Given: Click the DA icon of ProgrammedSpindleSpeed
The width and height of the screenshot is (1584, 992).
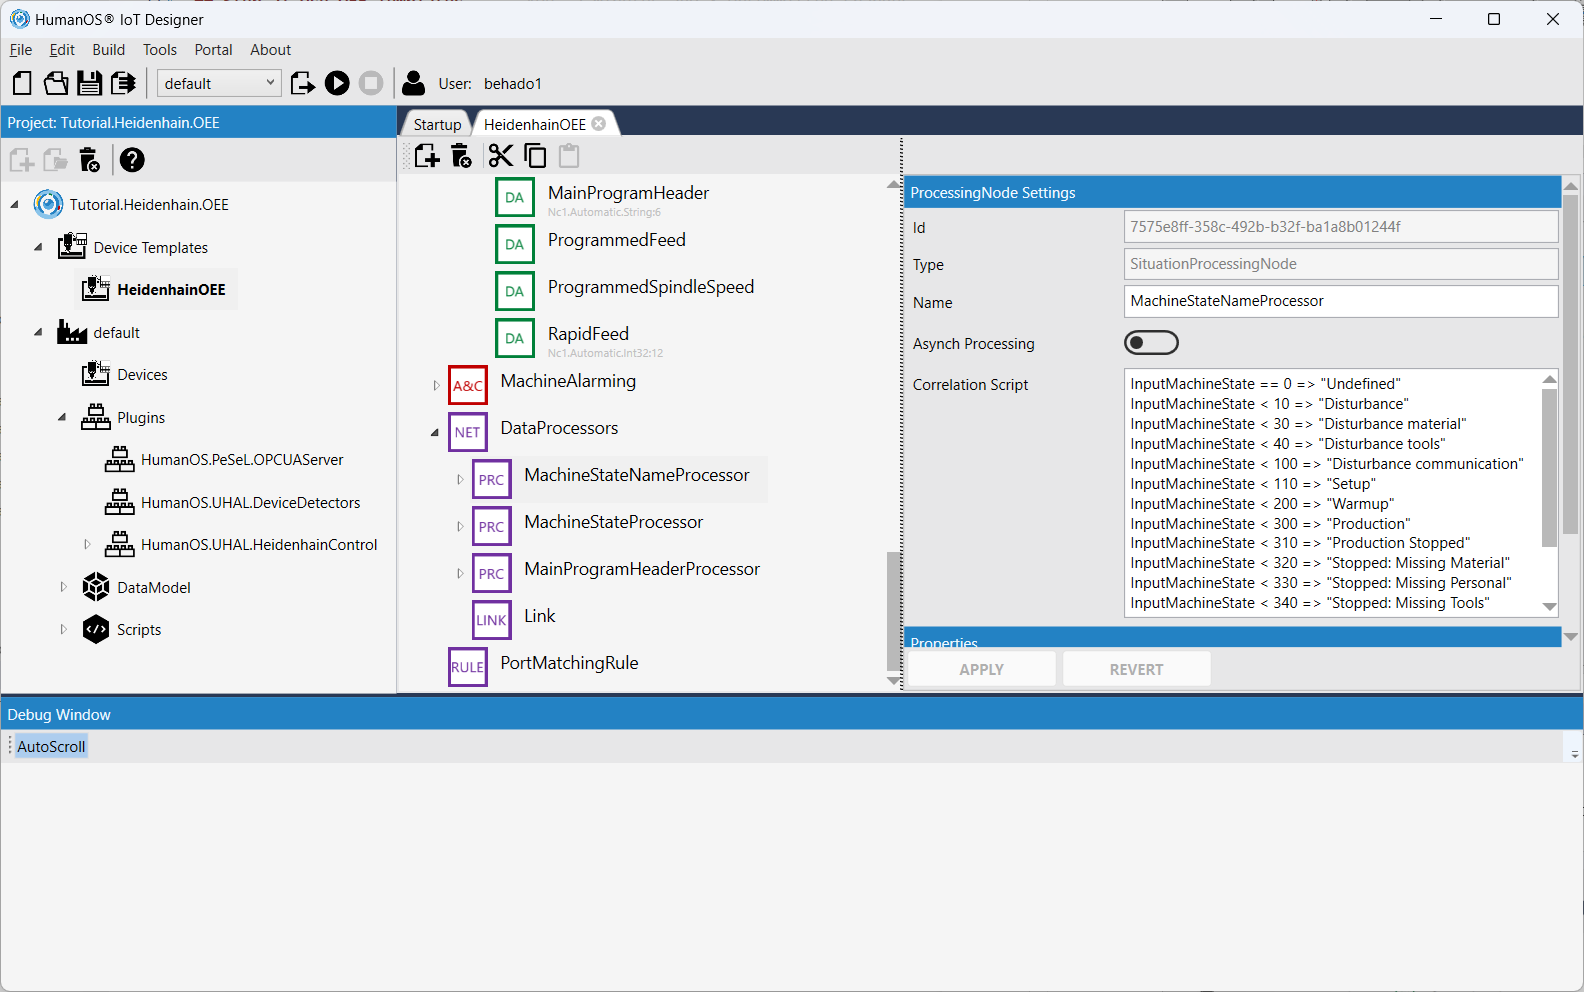Looking at the screenshot, I should 514,292.
